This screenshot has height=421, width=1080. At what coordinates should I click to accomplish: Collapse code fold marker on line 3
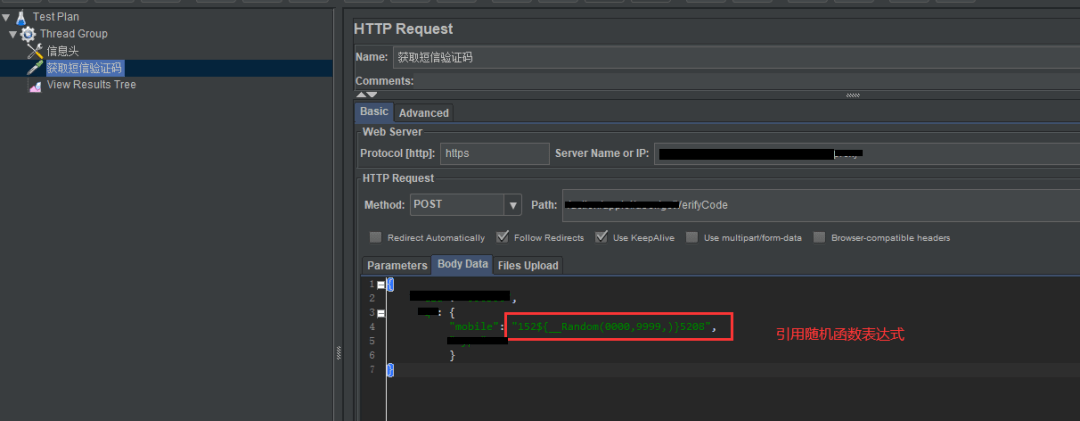point(380,313)
